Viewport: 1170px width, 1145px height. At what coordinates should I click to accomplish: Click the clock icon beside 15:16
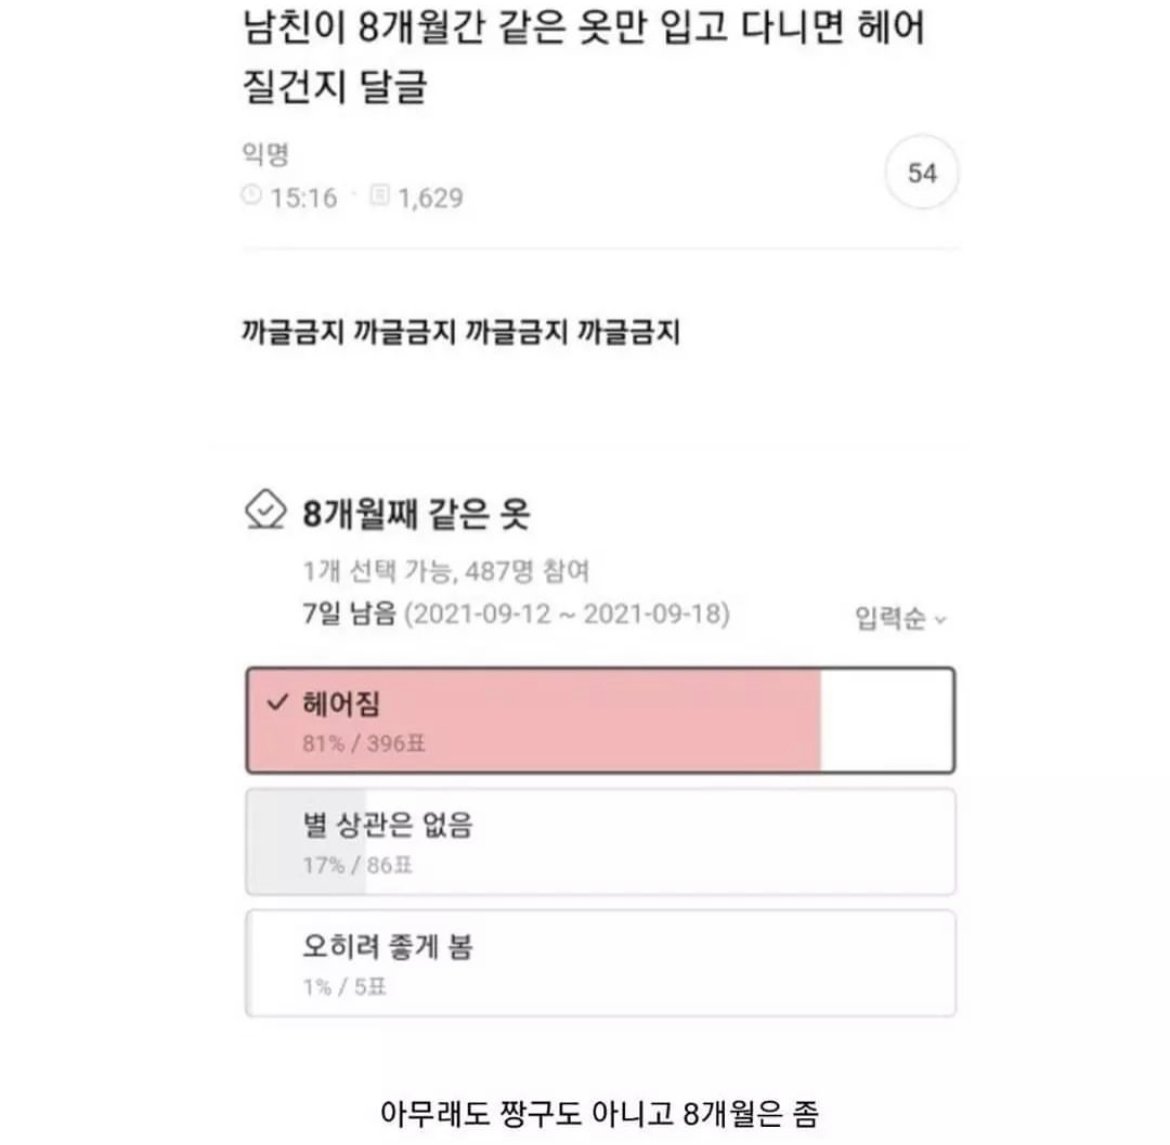tap(251, 196)
